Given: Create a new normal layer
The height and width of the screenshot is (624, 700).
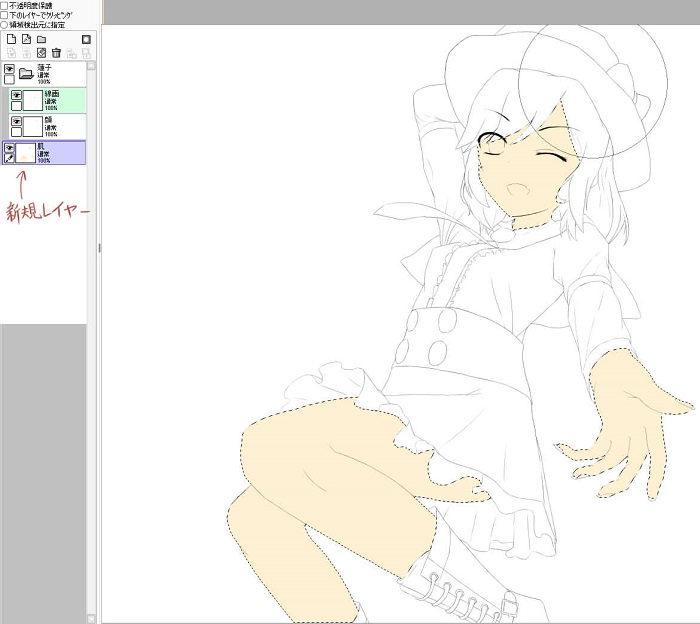Looking at the screenshot, I should (11, 39).
